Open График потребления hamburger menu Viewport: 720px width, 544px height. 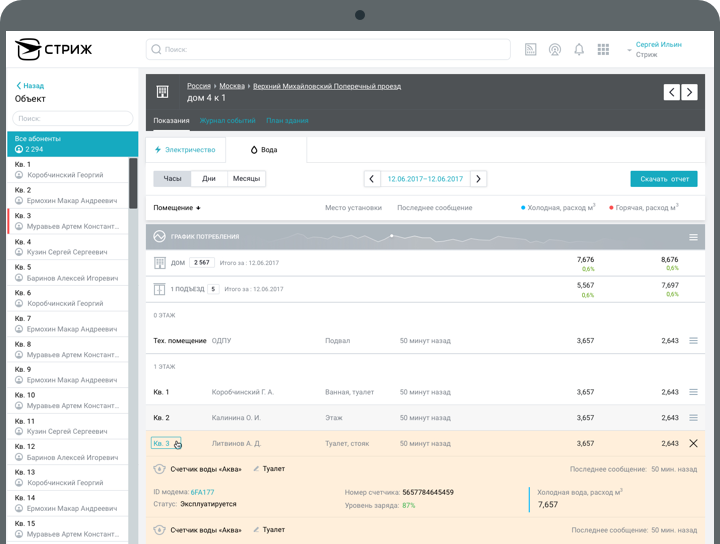coord(693,237)
